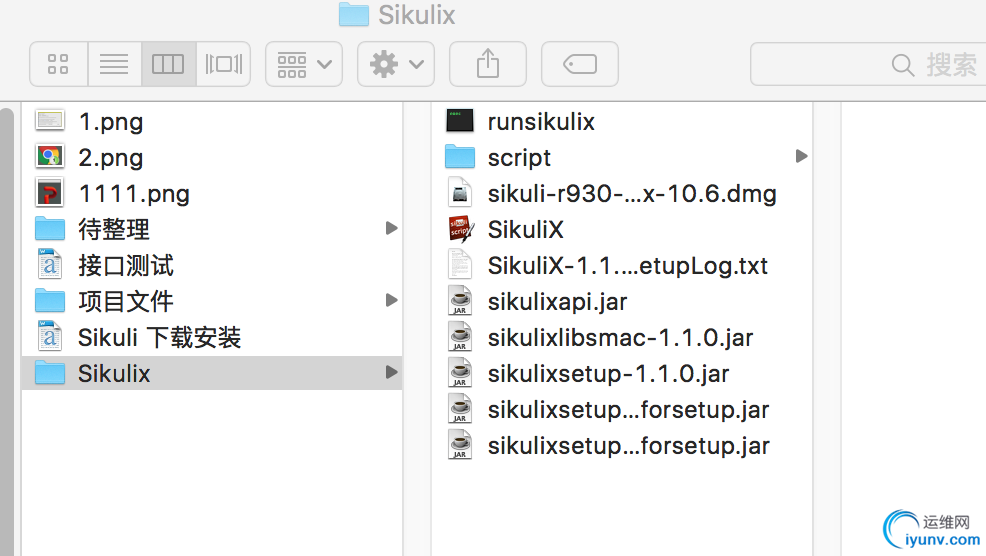Click the Sikulix row disclosure arrow
986x556 pixels.
point(391,372)
